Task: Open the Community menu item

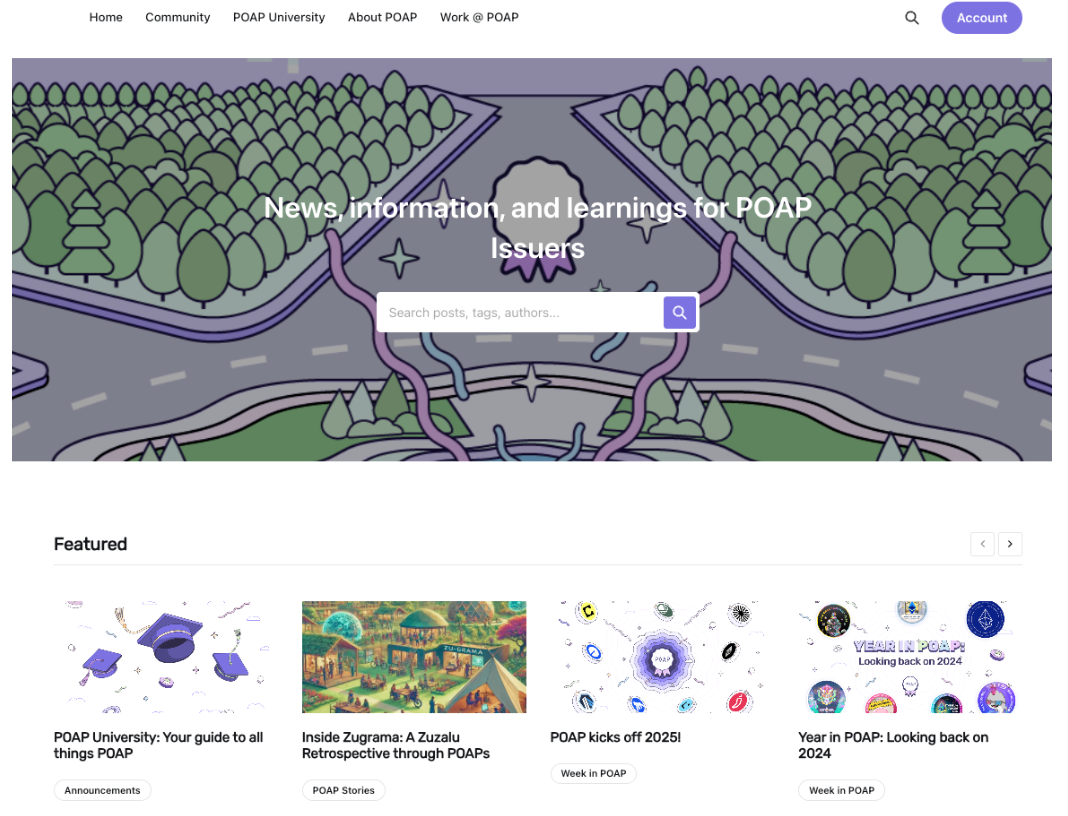Action: pos(178,17)
